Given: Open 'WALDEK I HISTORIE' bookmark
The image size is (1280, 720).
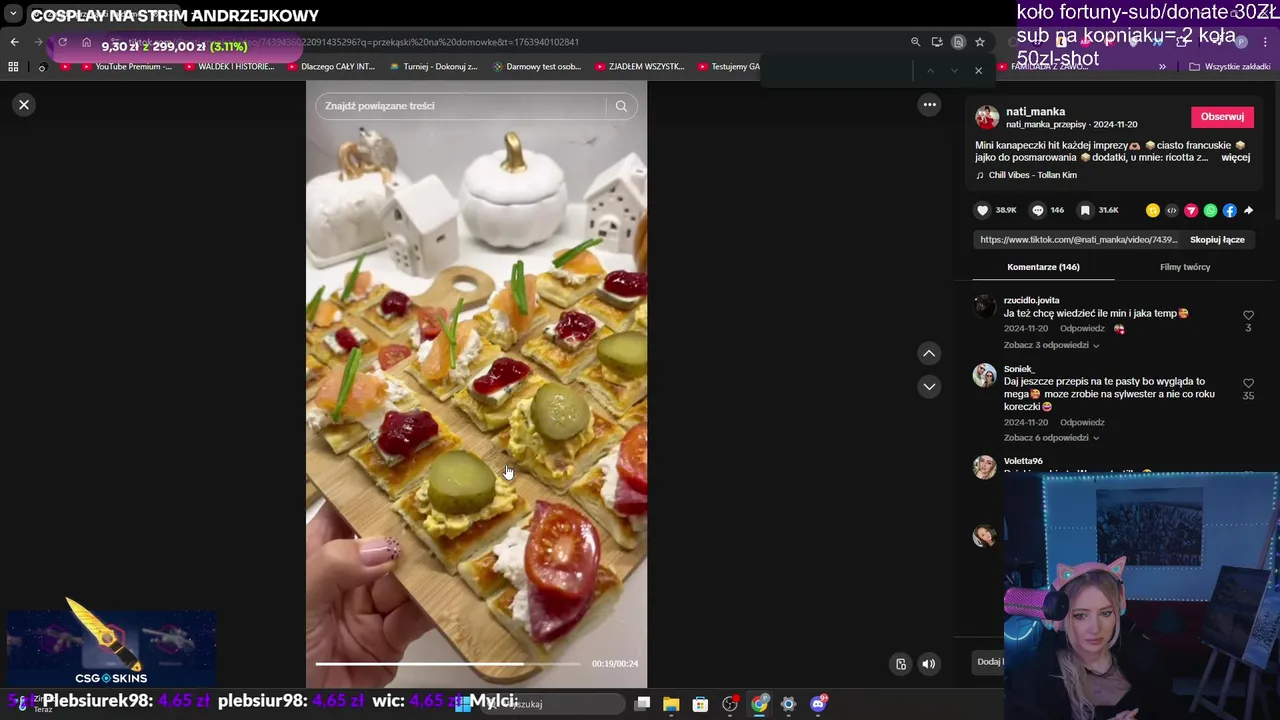Looking at the screenshot, I should [229, 67].
